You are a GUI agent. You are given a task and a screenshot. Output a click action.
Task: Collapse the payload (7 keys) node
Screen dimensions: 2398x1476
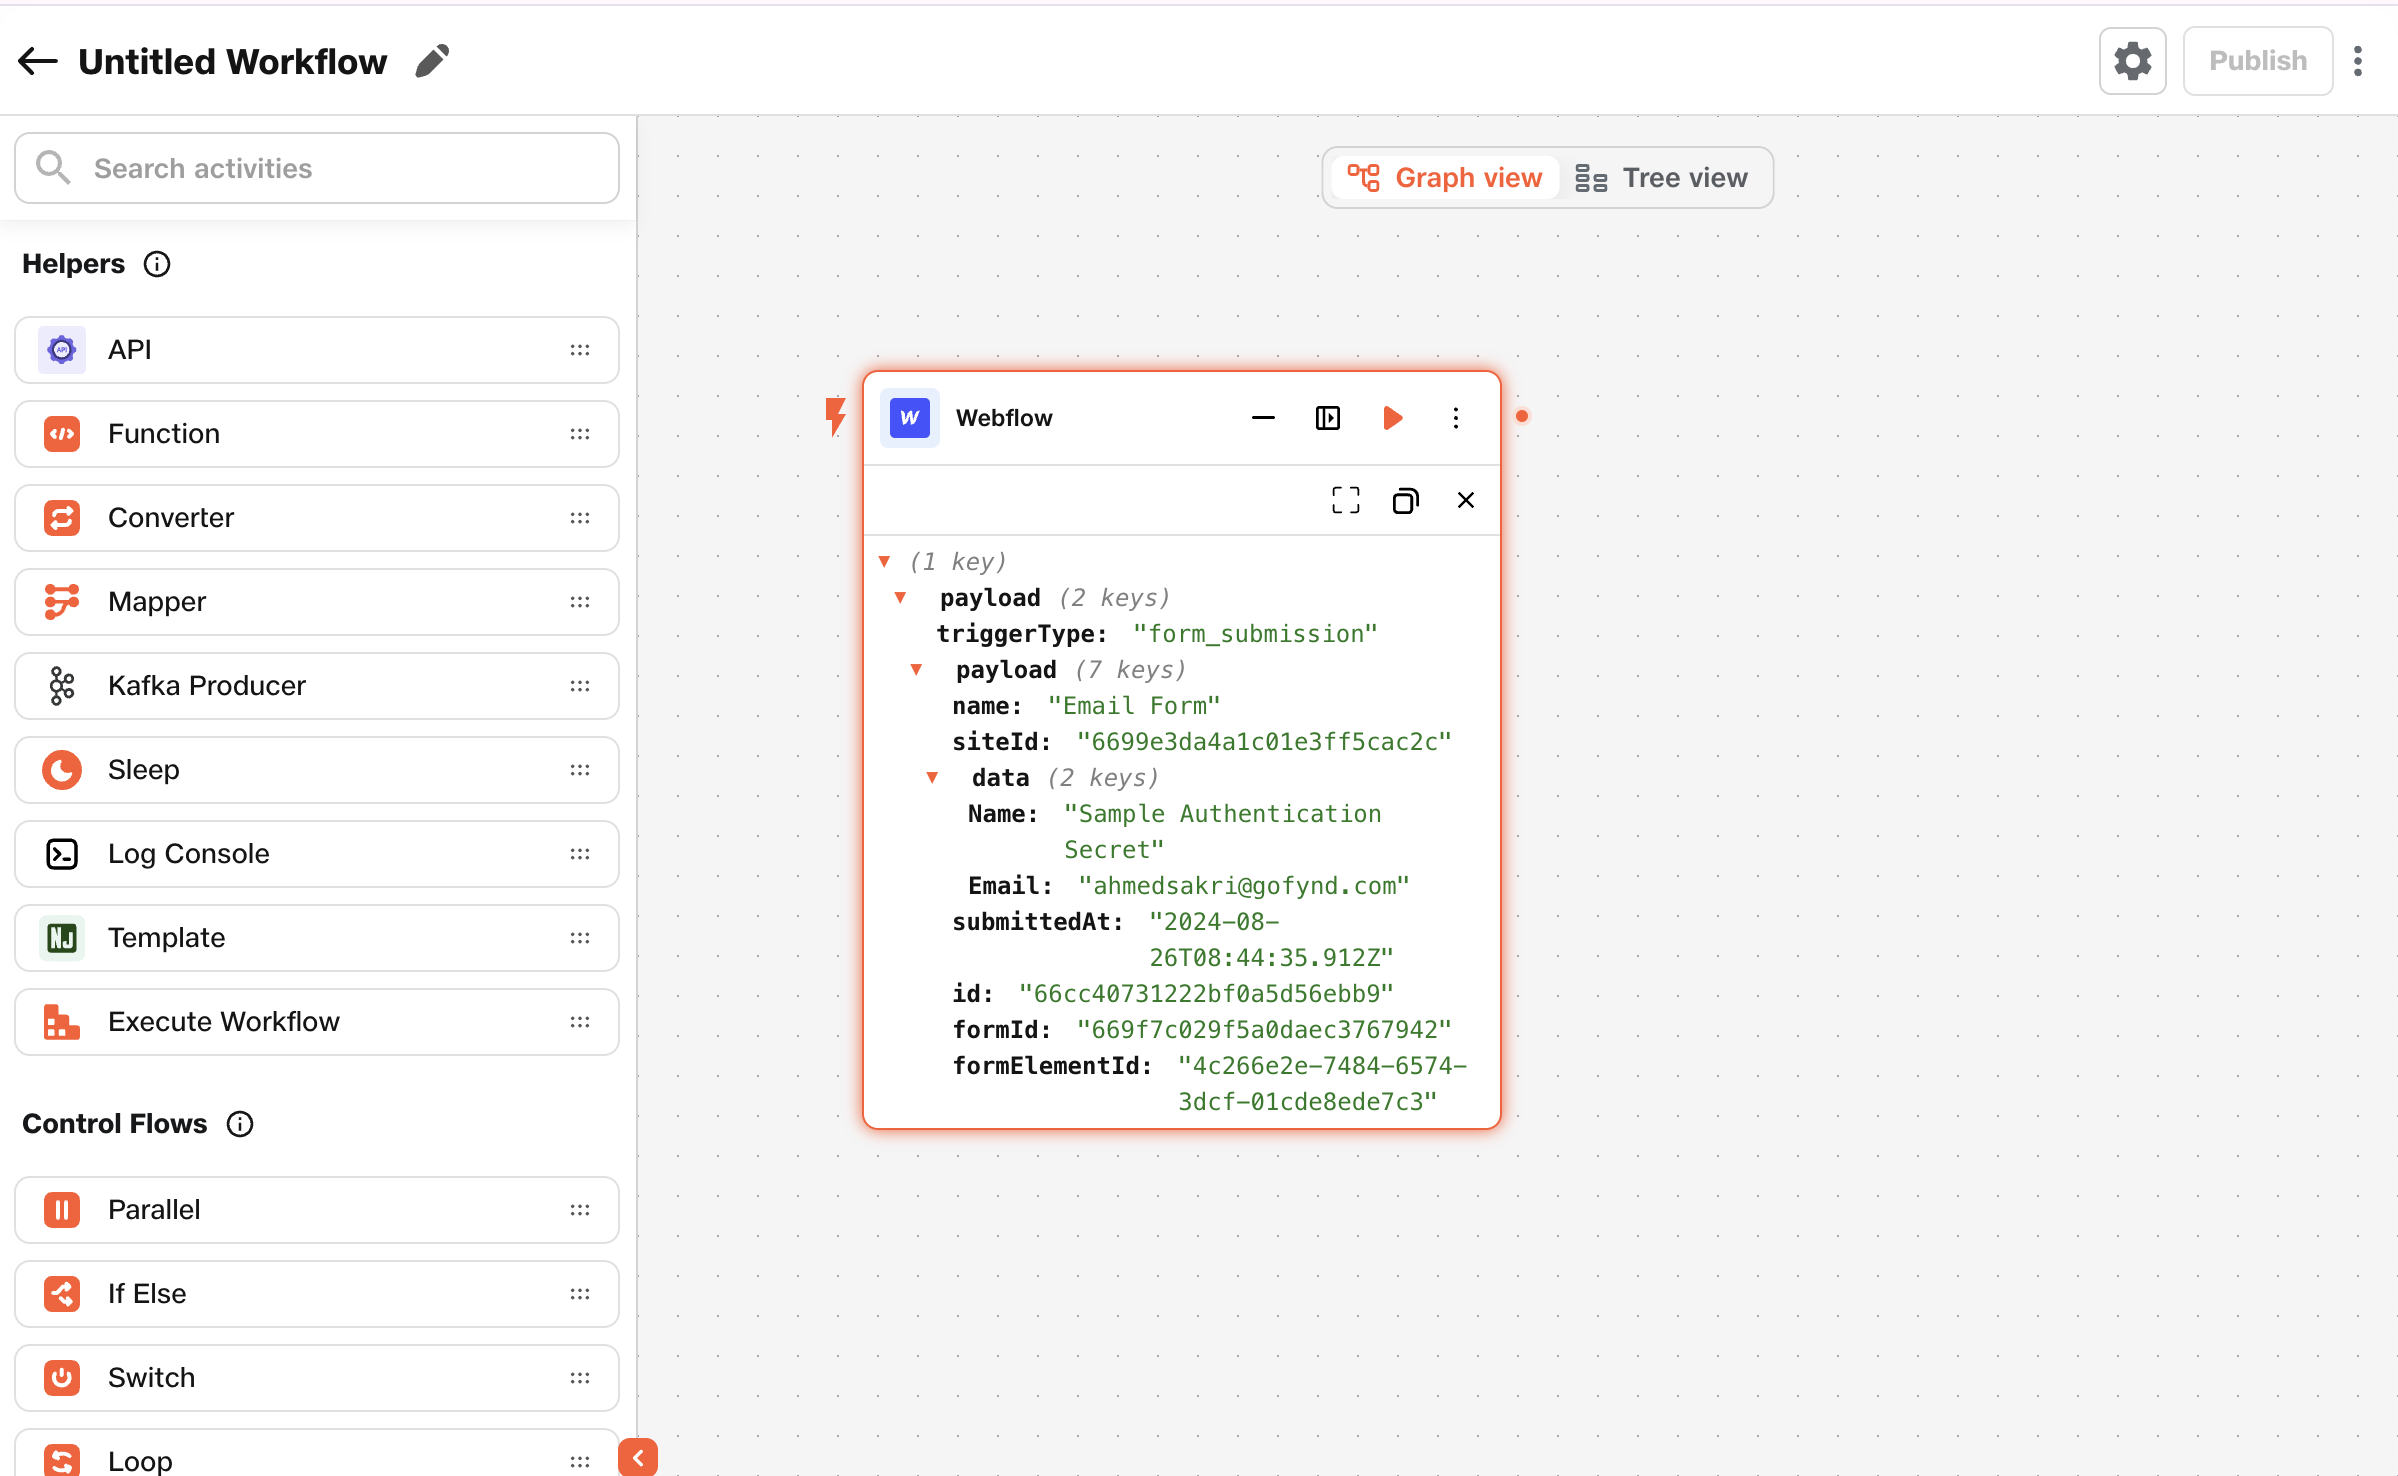[x=916, y=670]
